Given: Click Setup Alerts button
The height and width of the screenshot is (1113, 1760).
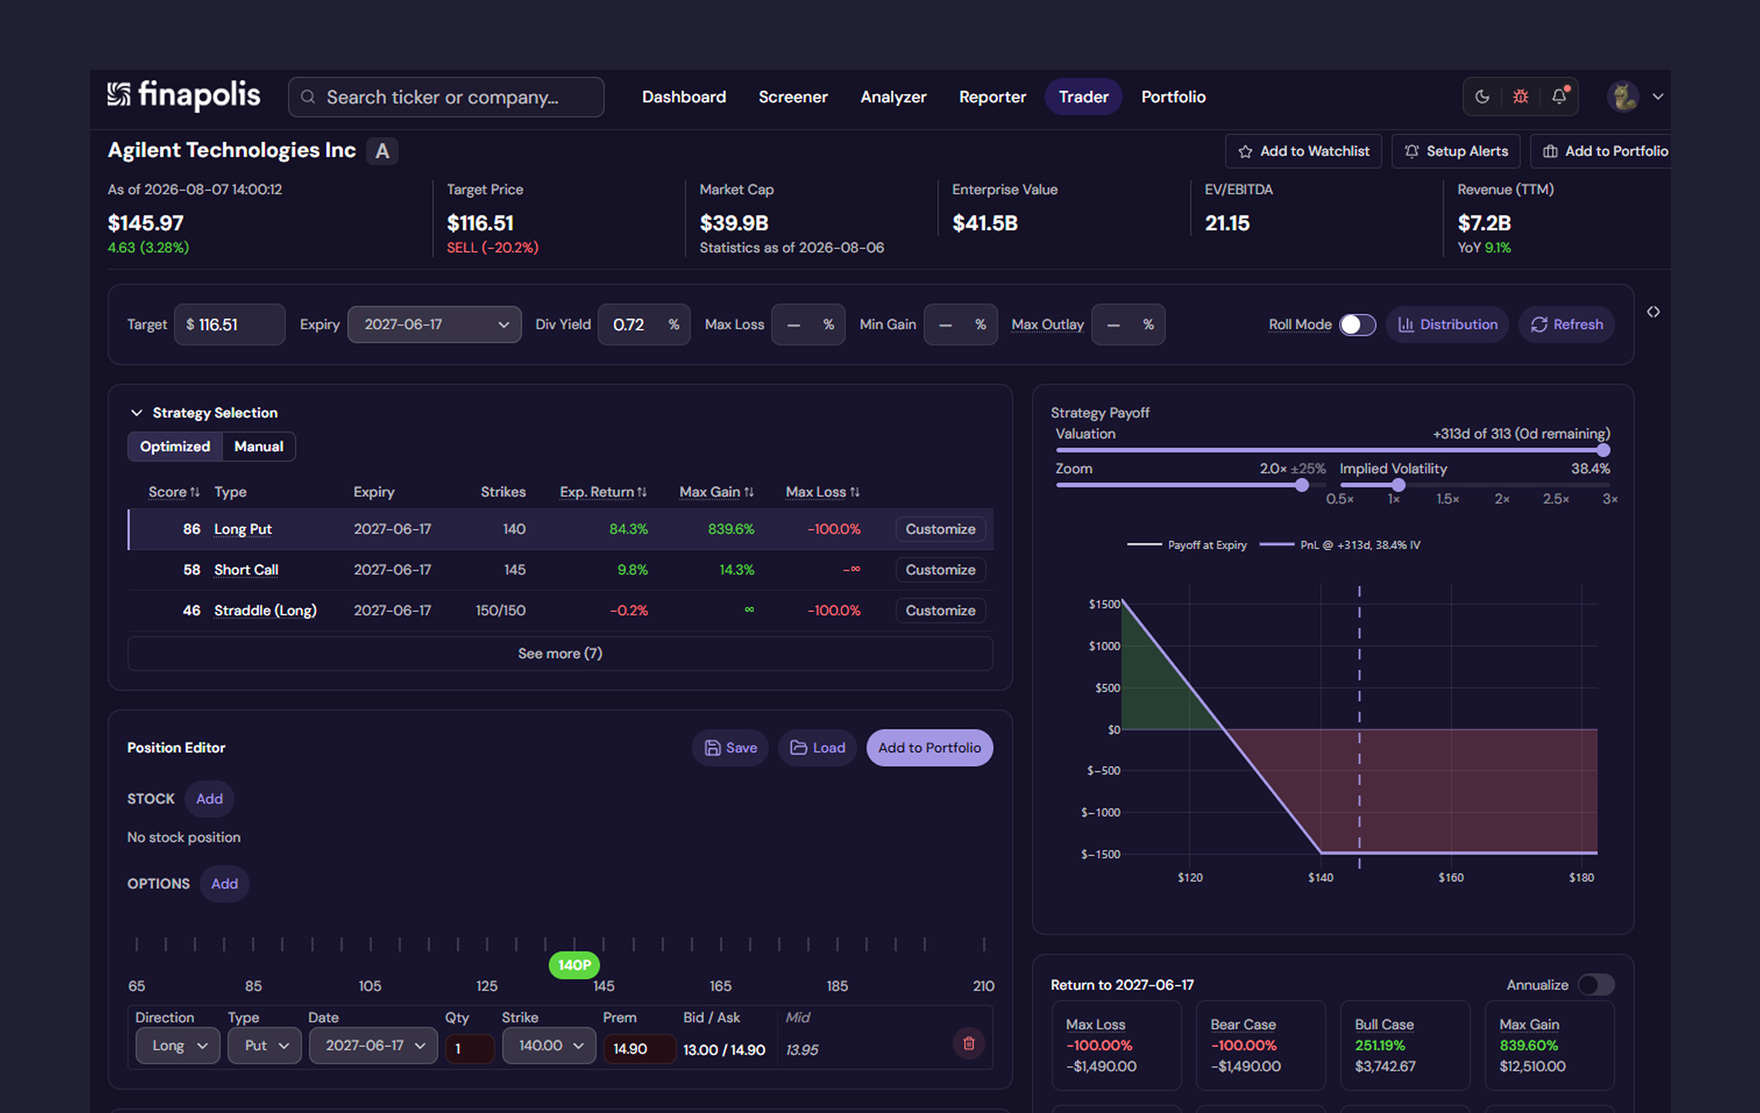Looking at the screenshot, I should [1456, 151].
